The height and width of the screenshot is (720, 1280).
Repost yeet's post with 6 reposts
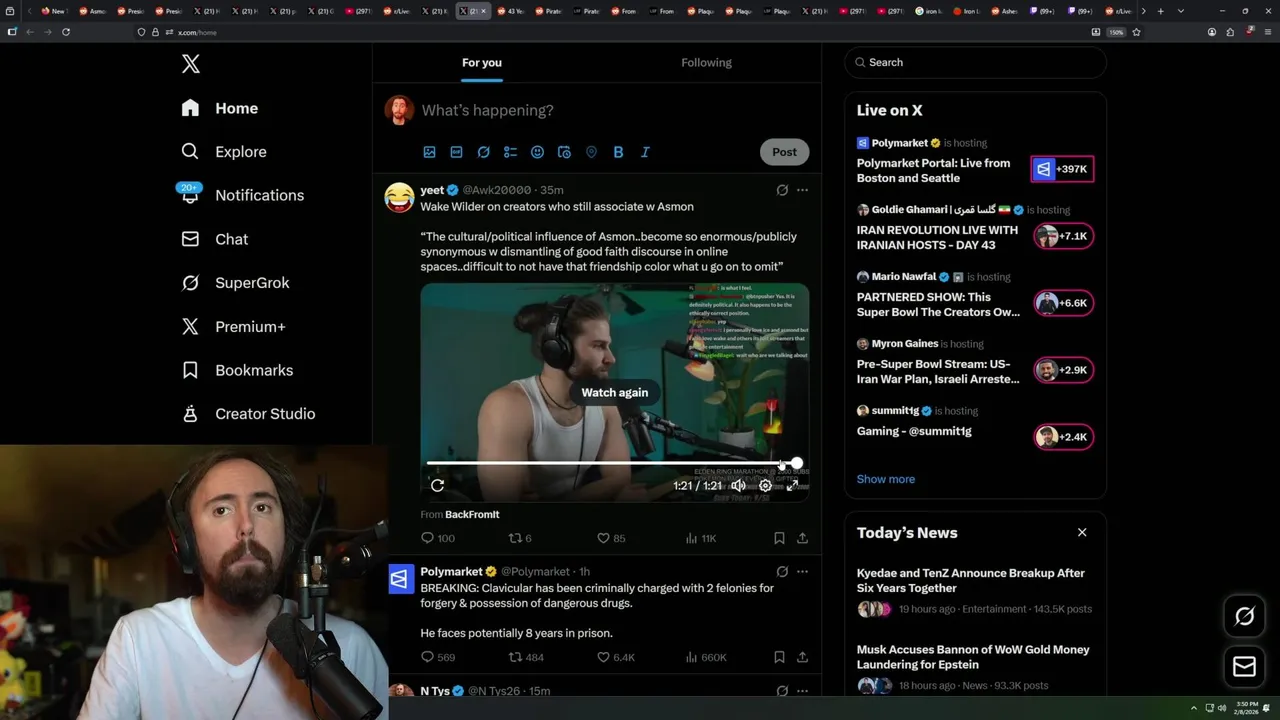coord(520,538)
